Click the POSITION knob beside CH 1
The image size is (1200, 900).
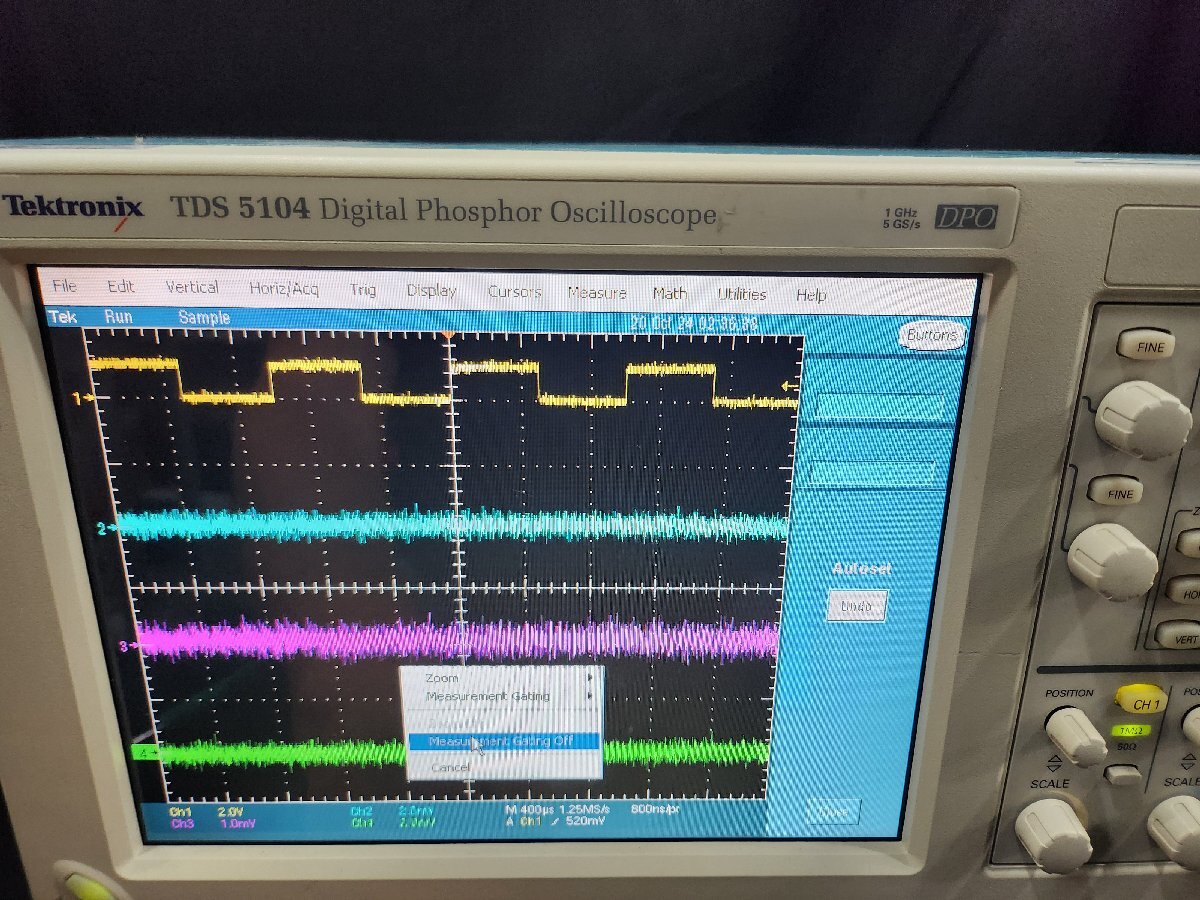[x=1076, y=735]
